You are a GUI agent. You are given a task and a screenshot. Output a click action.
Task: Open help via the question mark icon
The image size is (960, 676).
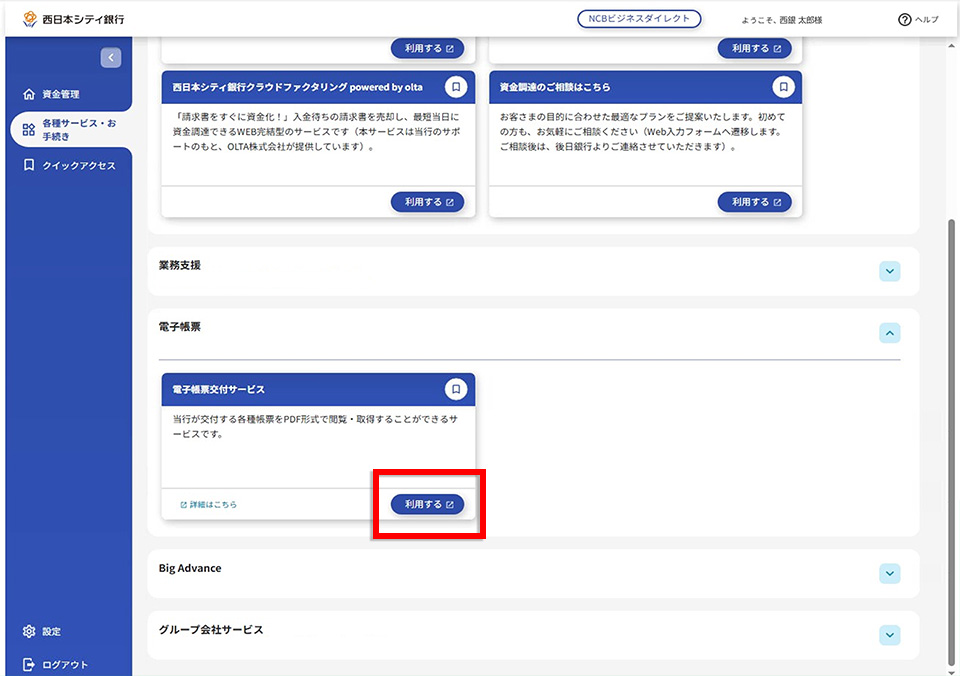(904, 20)
